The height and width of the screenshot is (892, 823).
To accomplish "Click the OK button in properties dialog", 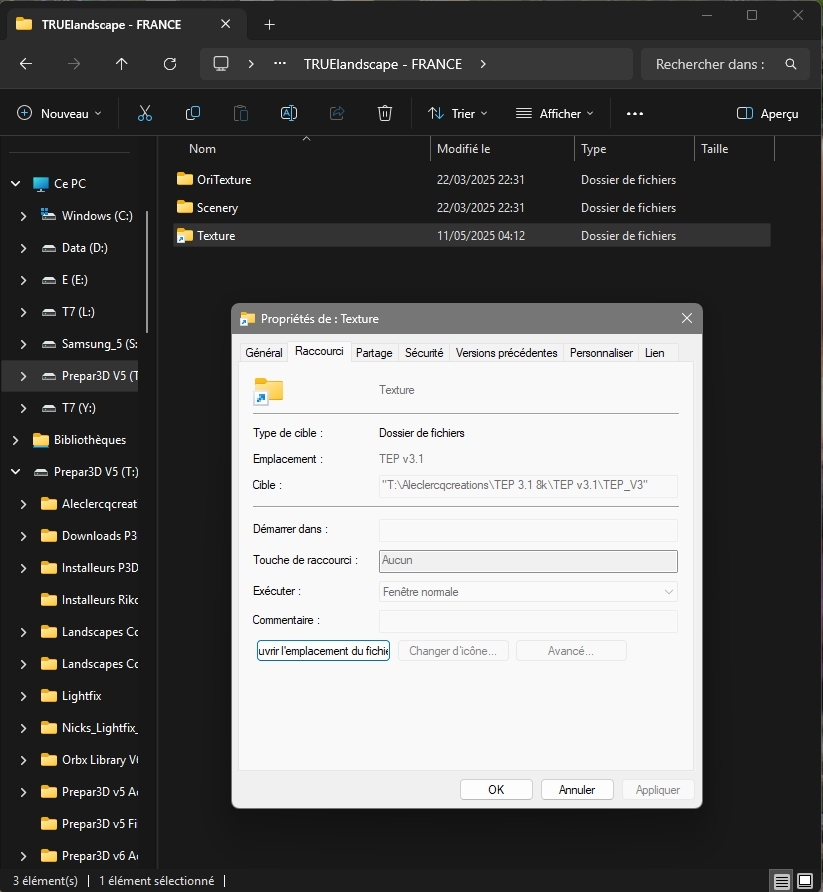I will click(496, 790).
